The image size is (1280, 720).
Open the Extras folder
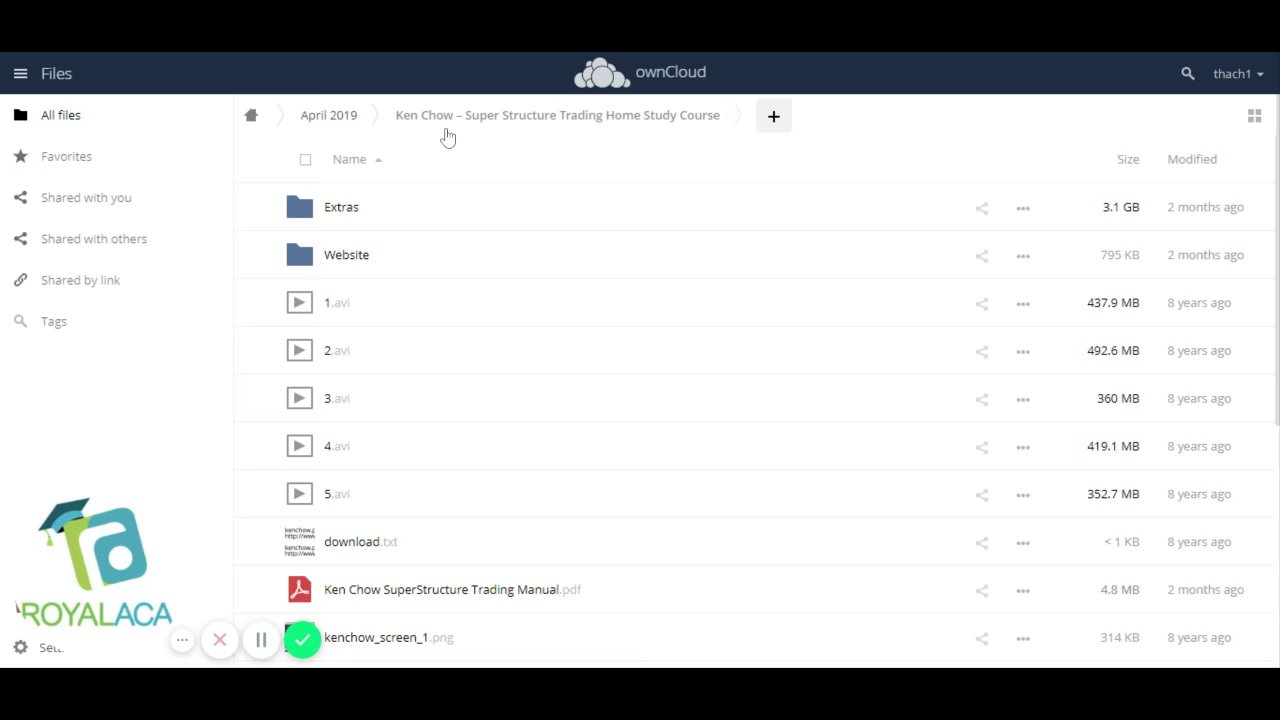tap(341, 207)
